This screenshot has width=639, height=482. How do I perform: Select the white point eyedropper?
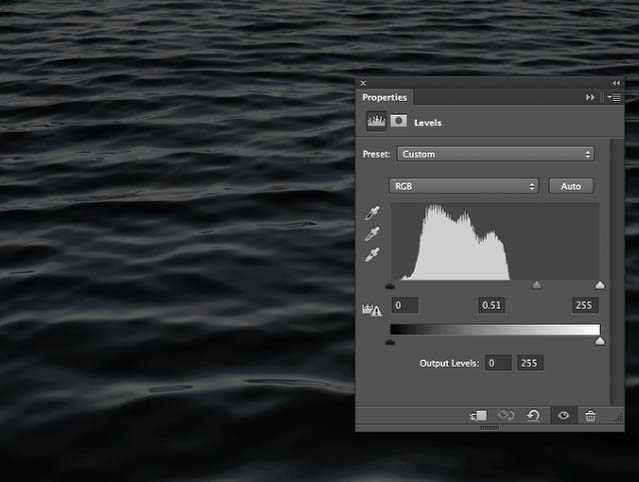[374, 255]
